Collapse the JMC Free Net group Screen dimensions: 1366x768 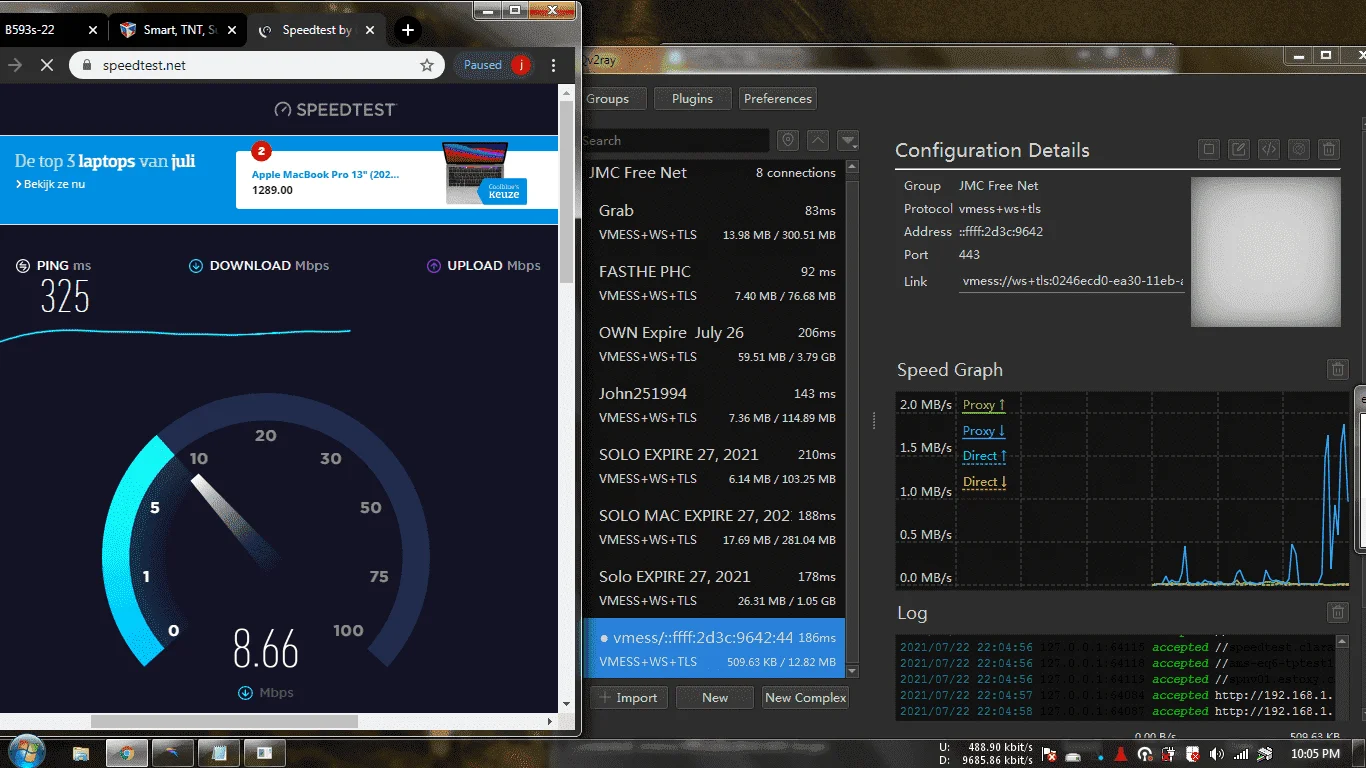point(714,172)
